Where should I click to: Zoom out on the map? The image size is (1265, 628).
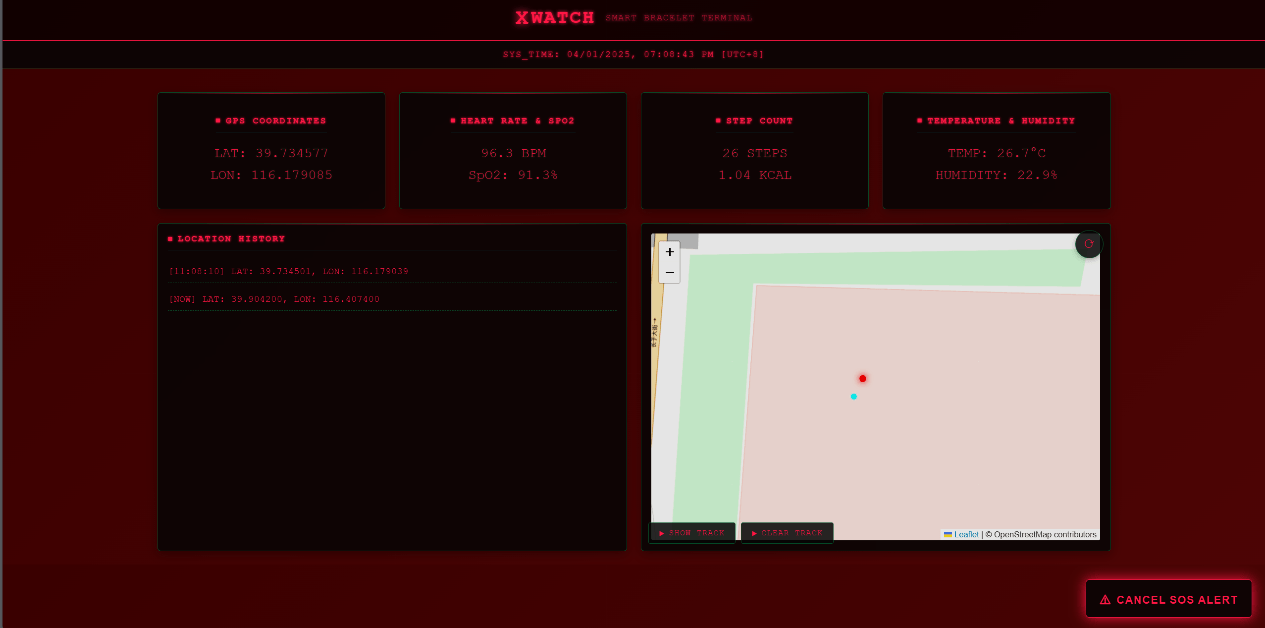pos(669,272)
